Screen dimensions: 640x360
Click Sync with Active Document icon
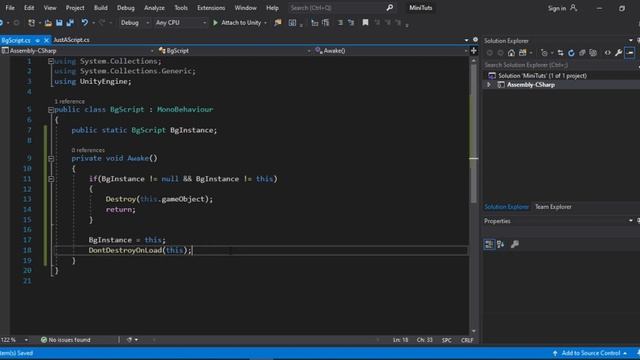coord(560,53)
